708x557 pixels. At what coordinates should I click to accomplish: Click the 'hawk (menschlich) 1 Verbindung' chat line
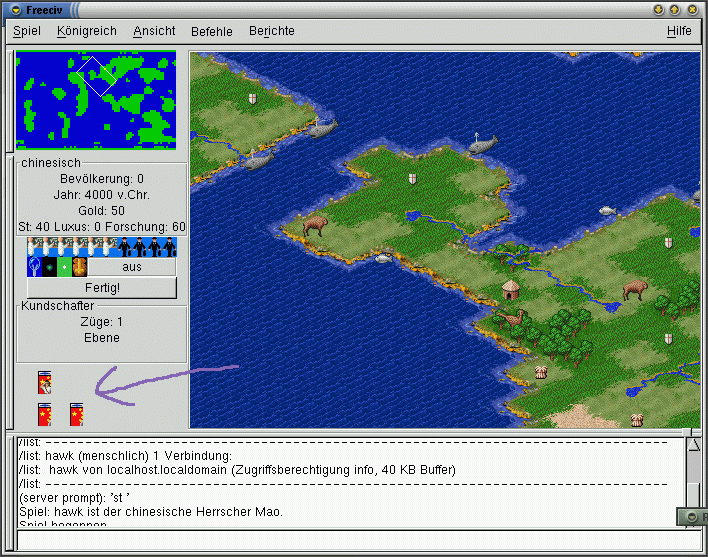[125, 456]
